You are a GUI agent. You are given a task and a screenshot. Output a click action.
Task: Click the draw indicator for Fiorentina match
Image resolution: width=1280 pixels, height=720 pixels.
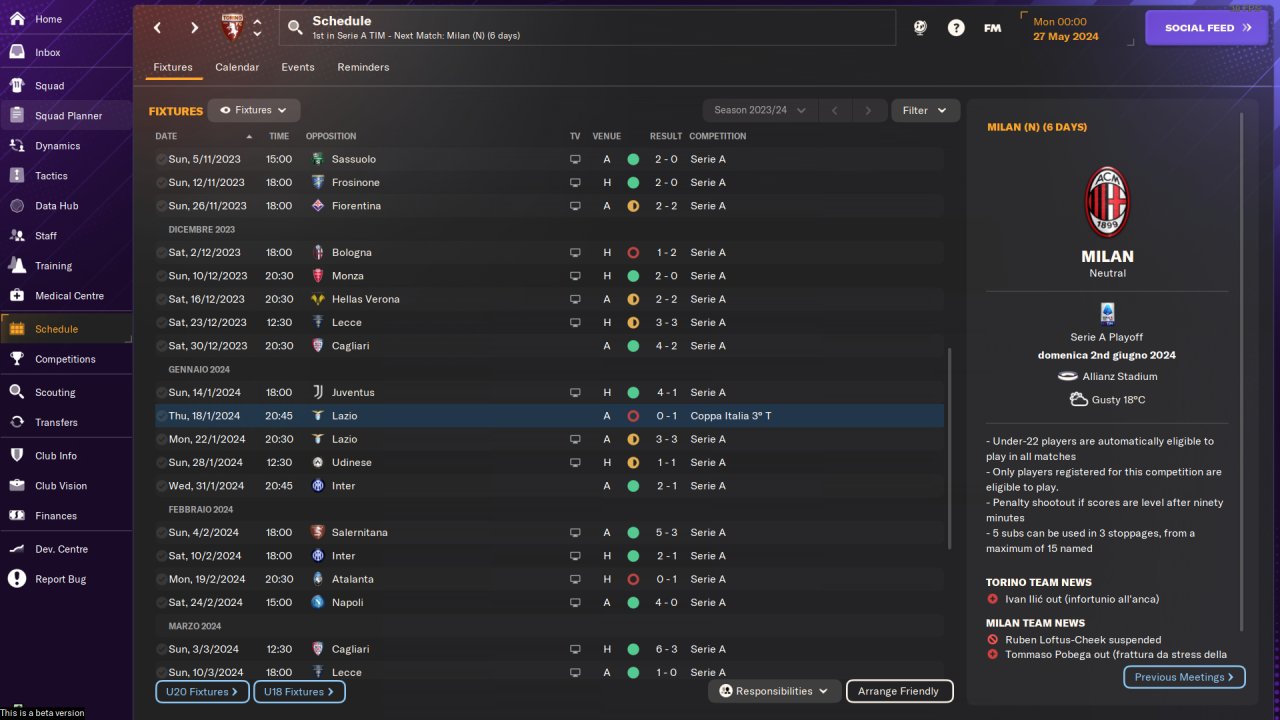tap(633, 206)
